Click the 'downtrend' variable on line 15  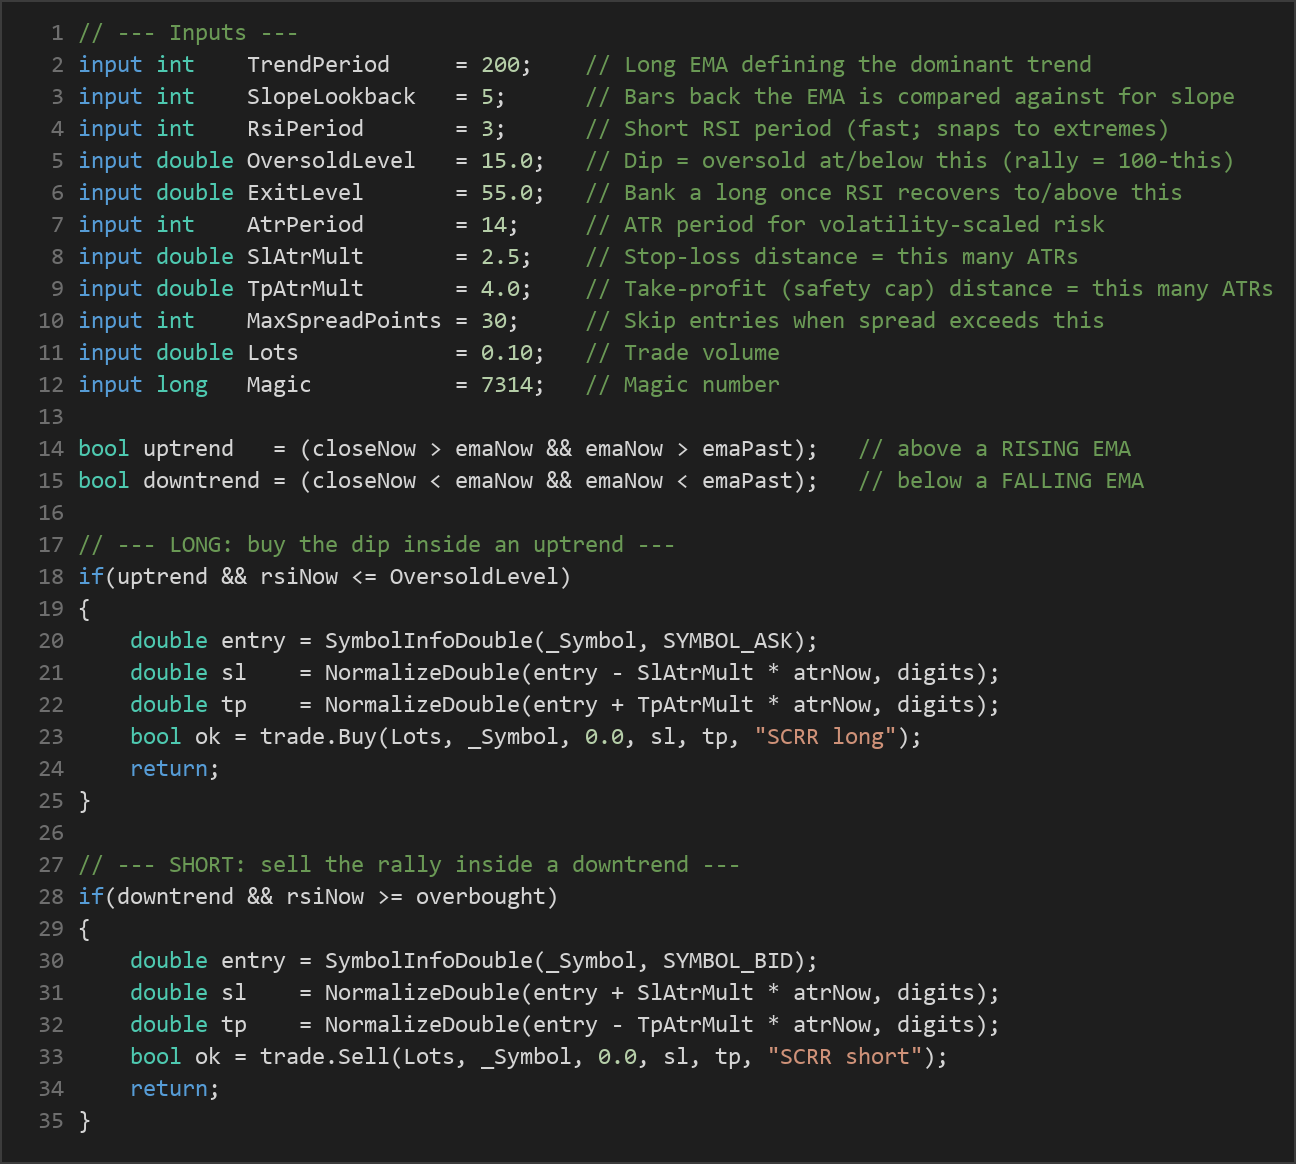[x=201, y=481]
